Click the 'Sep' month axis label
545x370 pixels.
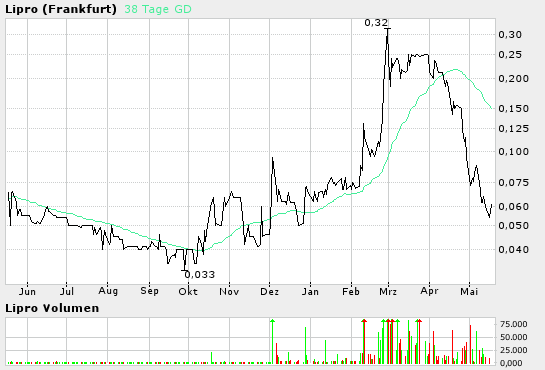[149, 291]
